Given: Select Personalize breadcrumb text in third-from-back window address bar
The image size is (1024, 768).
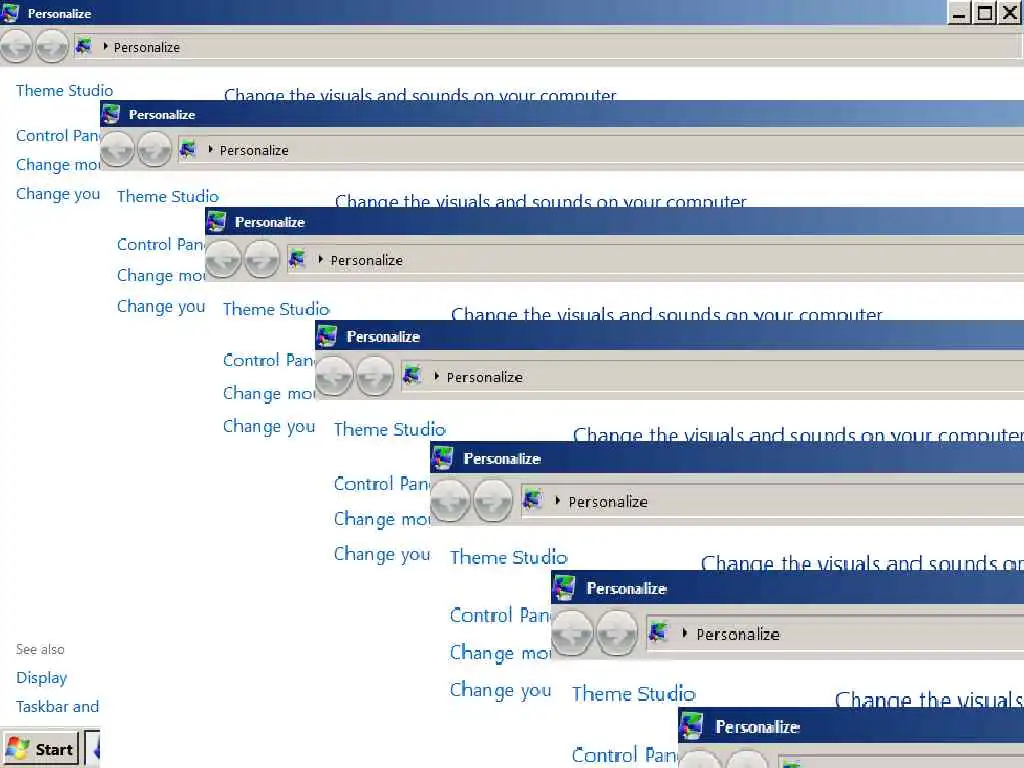Looking at the screenshot, I should [366, 260].
